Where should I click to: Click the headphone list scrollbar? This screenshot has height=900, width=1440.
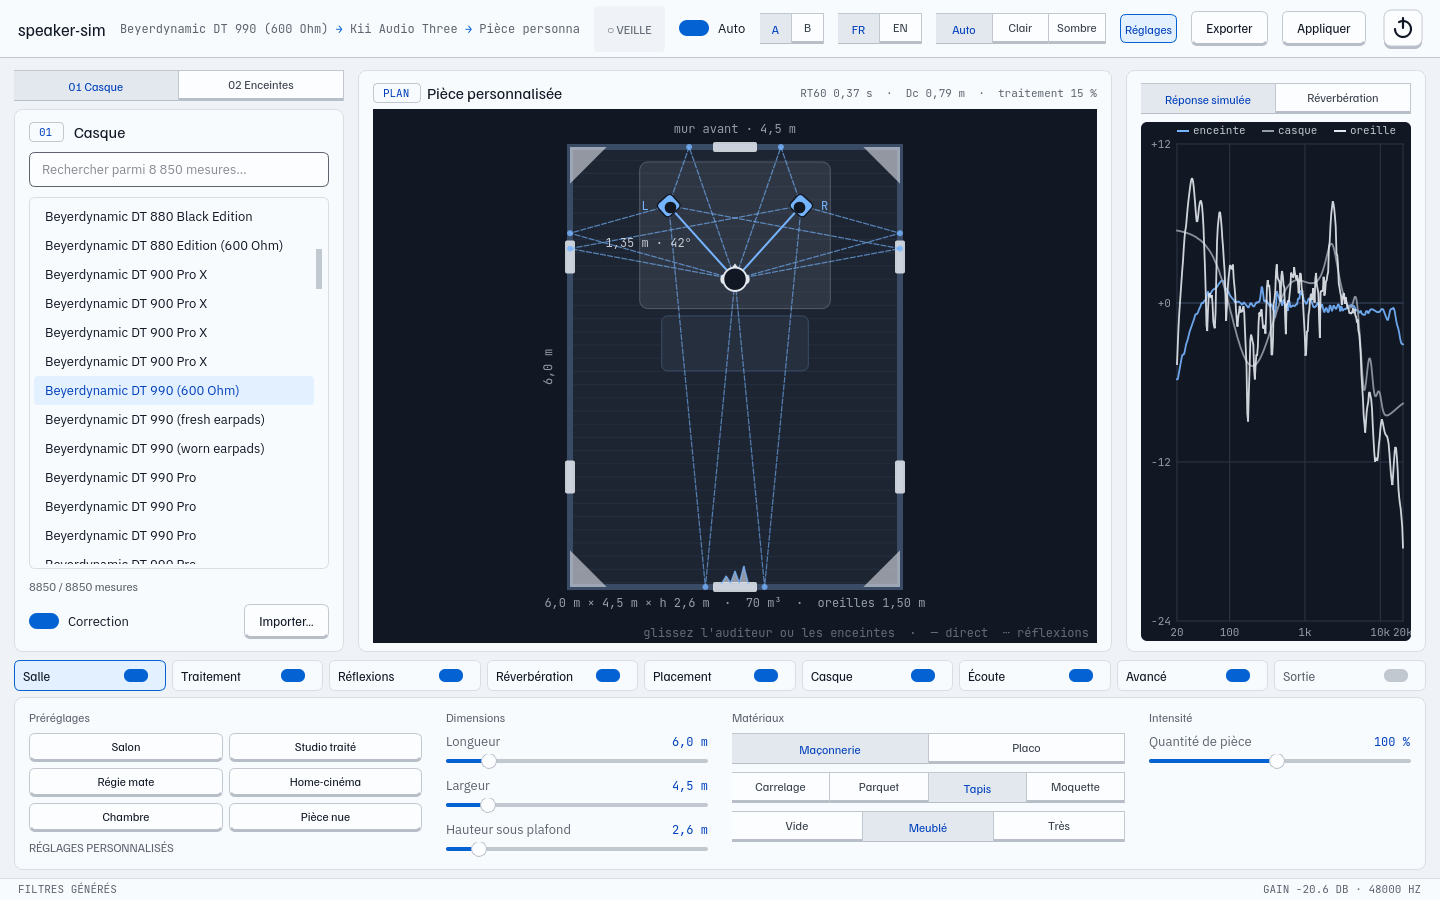319,269
